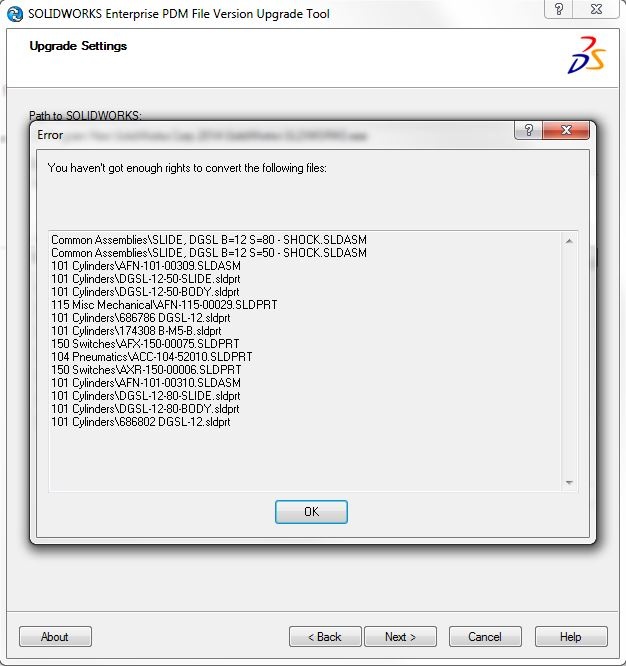This screenshot has width=626, height=666.
Task: Select ACC-104-52010.SLDPRT entry
Action: (x=152, y=357)
